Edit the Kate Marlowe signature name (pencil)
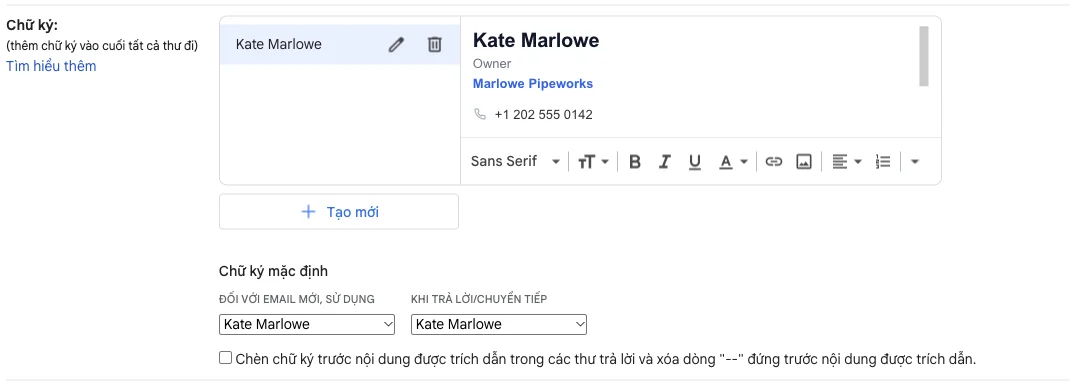 pyautogui.click(x=396, y=45)
